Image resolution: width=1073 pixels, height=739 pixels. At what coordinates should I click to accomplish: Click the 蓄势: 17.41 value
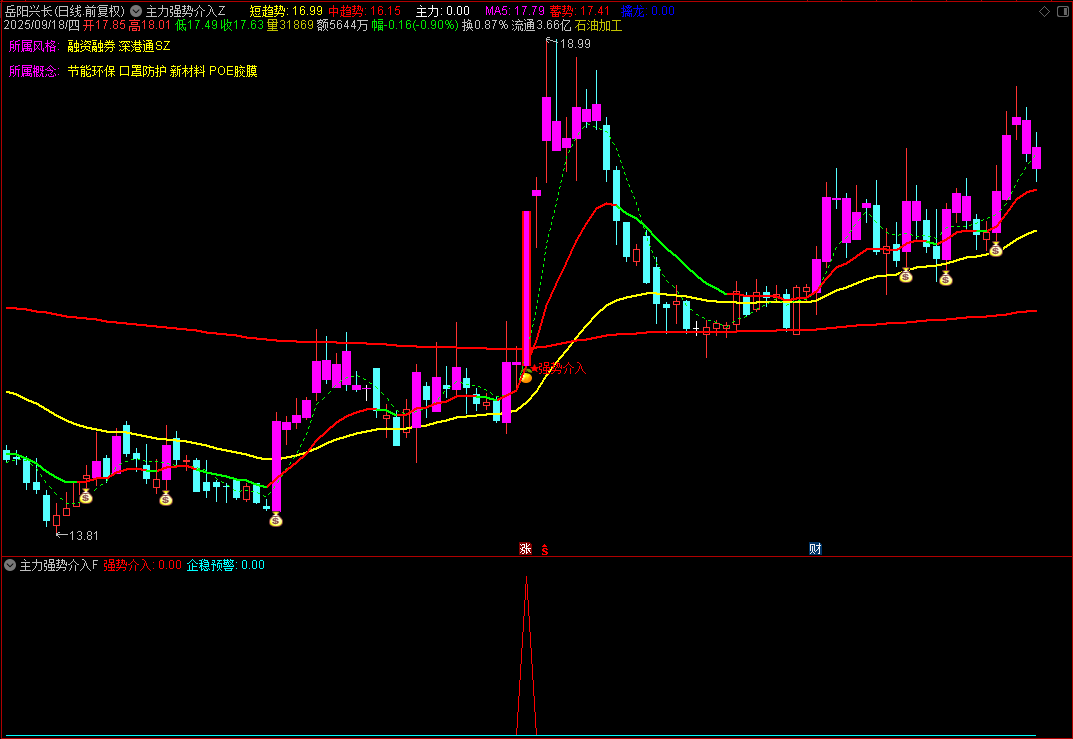point(580,11)
